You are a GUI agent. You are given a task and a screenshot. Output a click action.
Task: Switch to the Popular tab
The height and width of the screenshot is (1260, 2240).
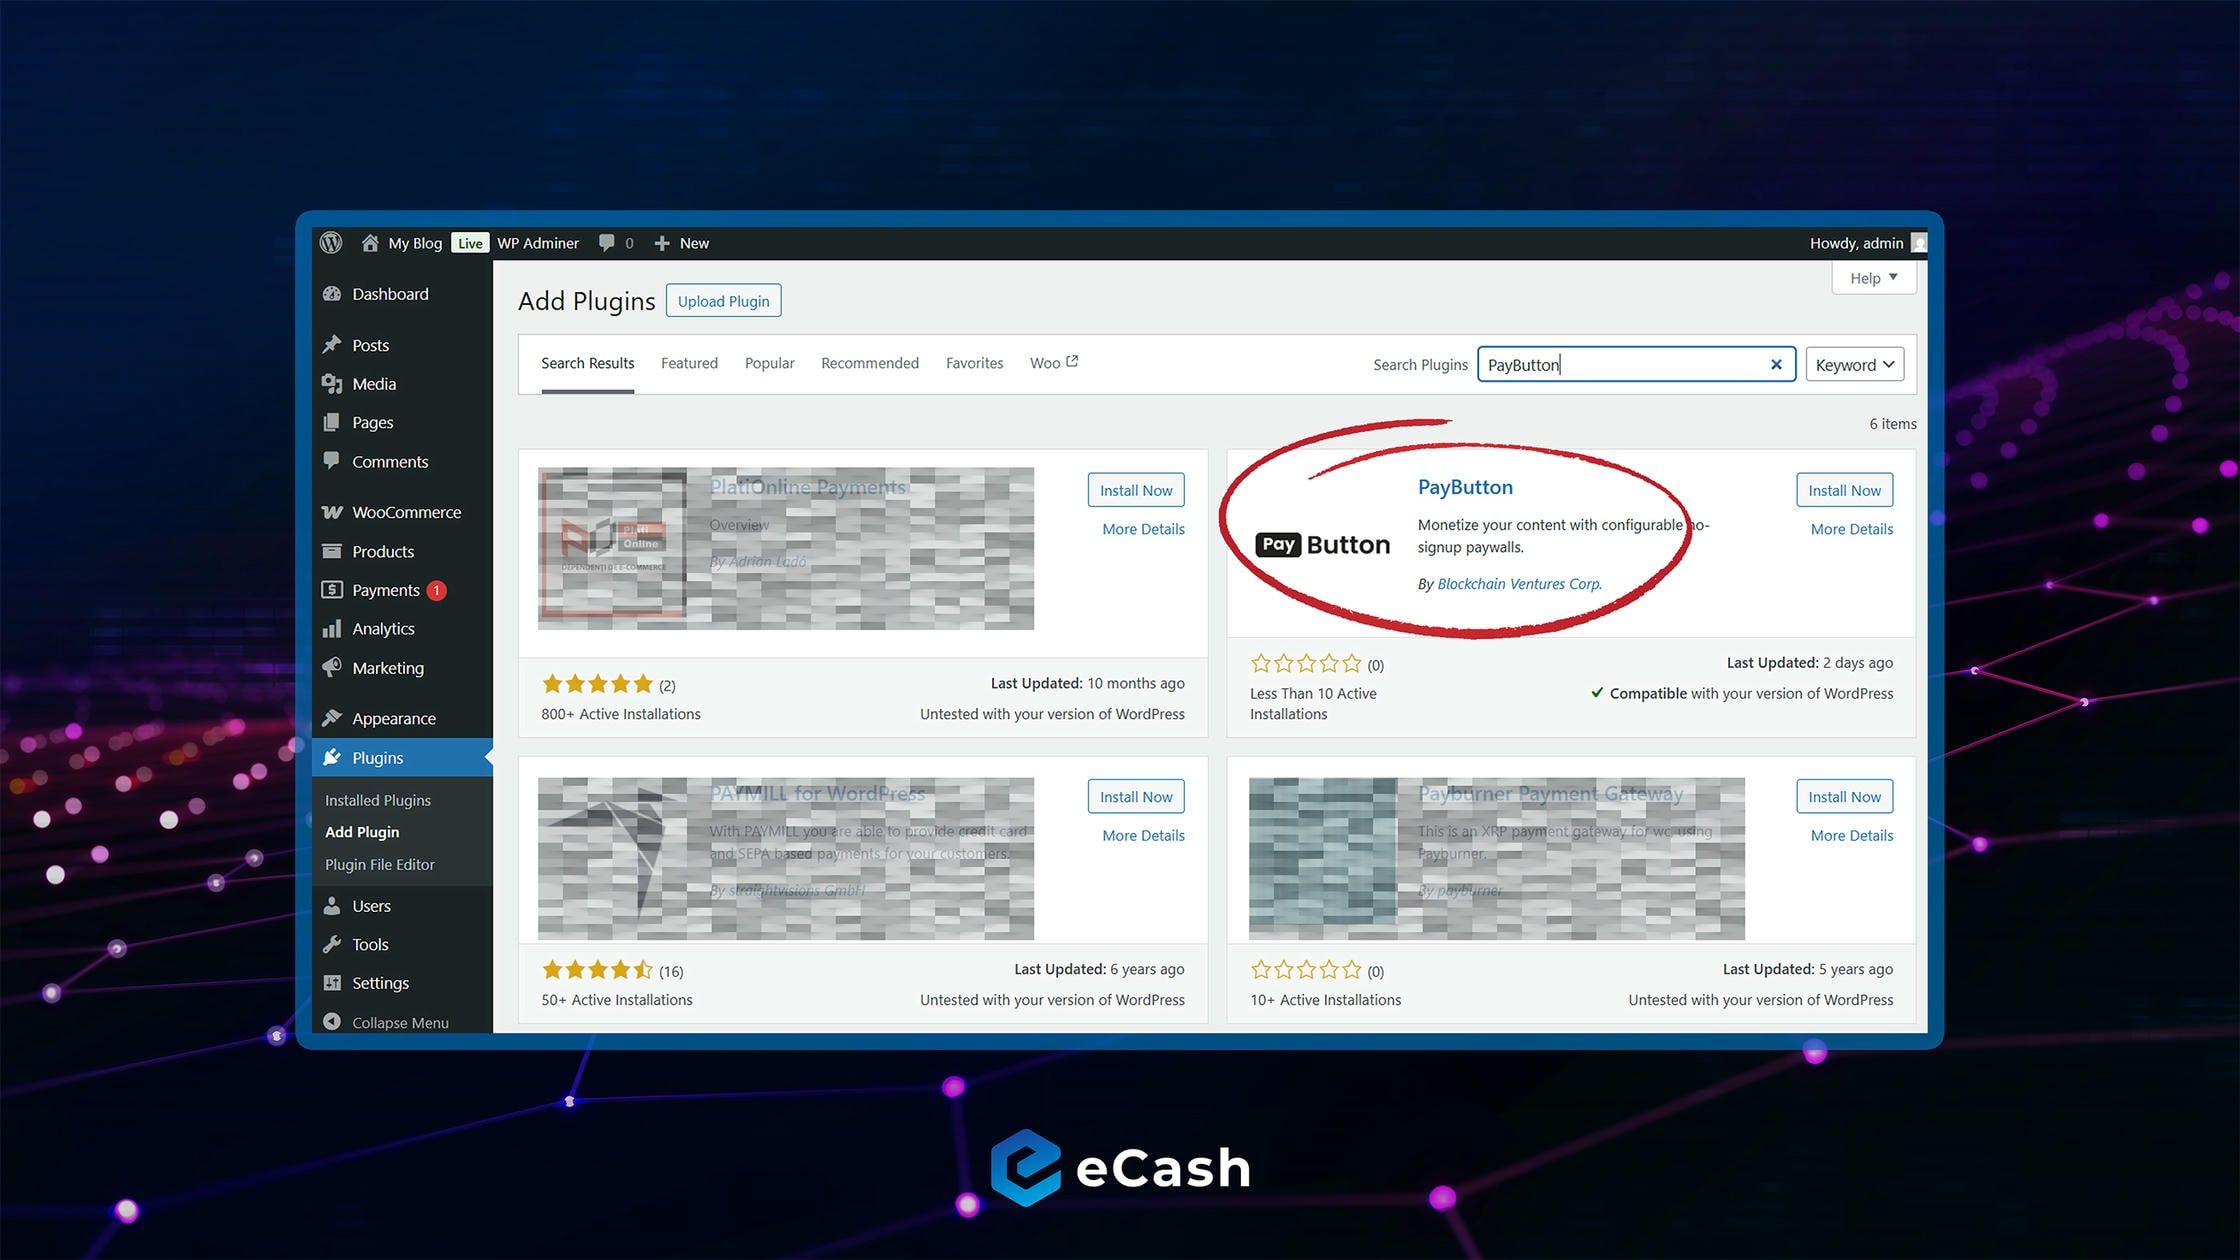click(769, 363)
